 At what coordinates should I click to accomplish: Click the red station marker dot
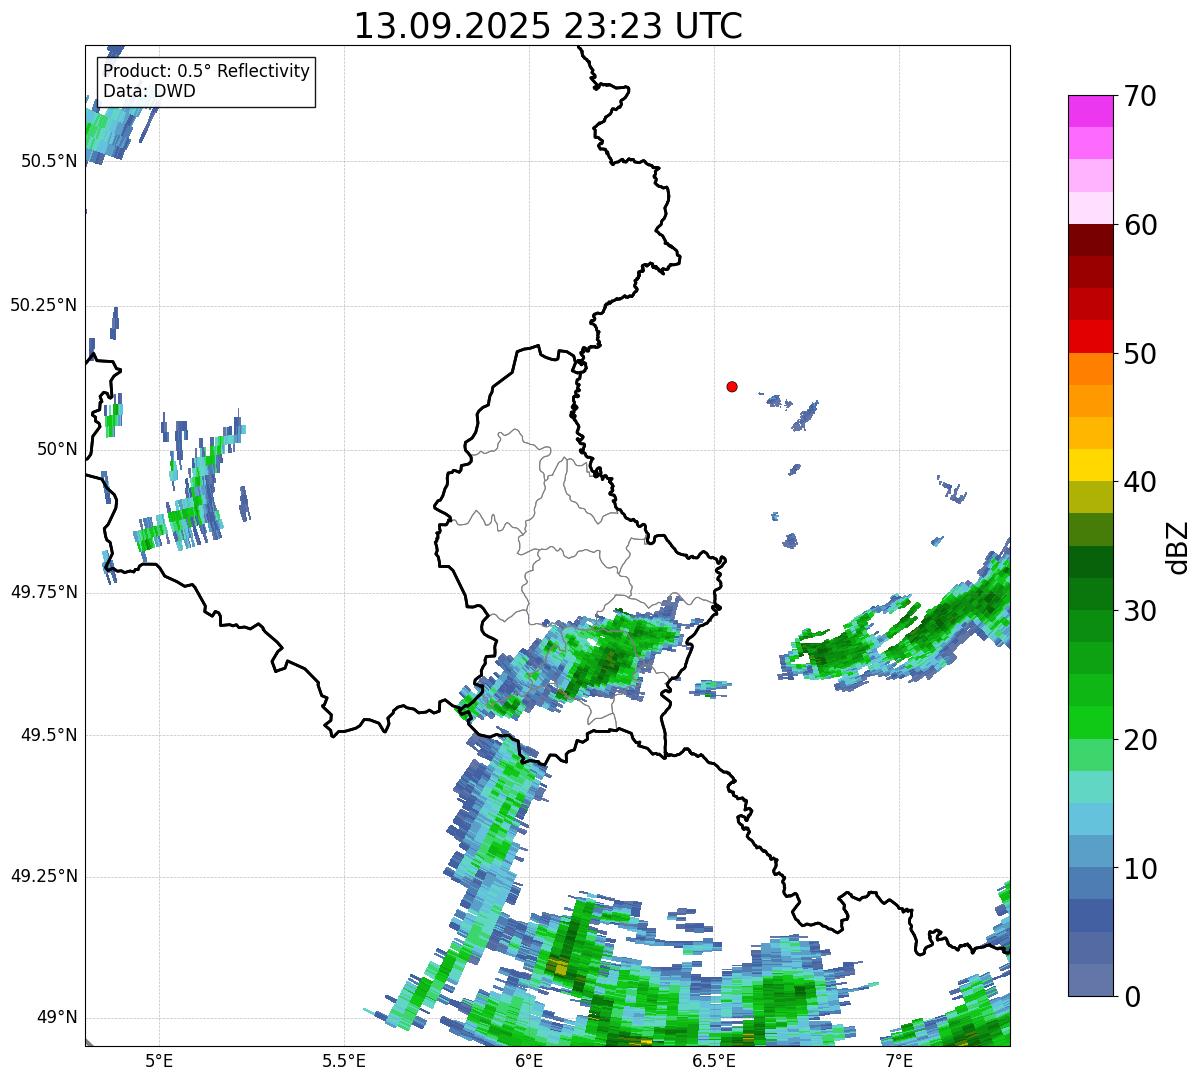point(732,386)
